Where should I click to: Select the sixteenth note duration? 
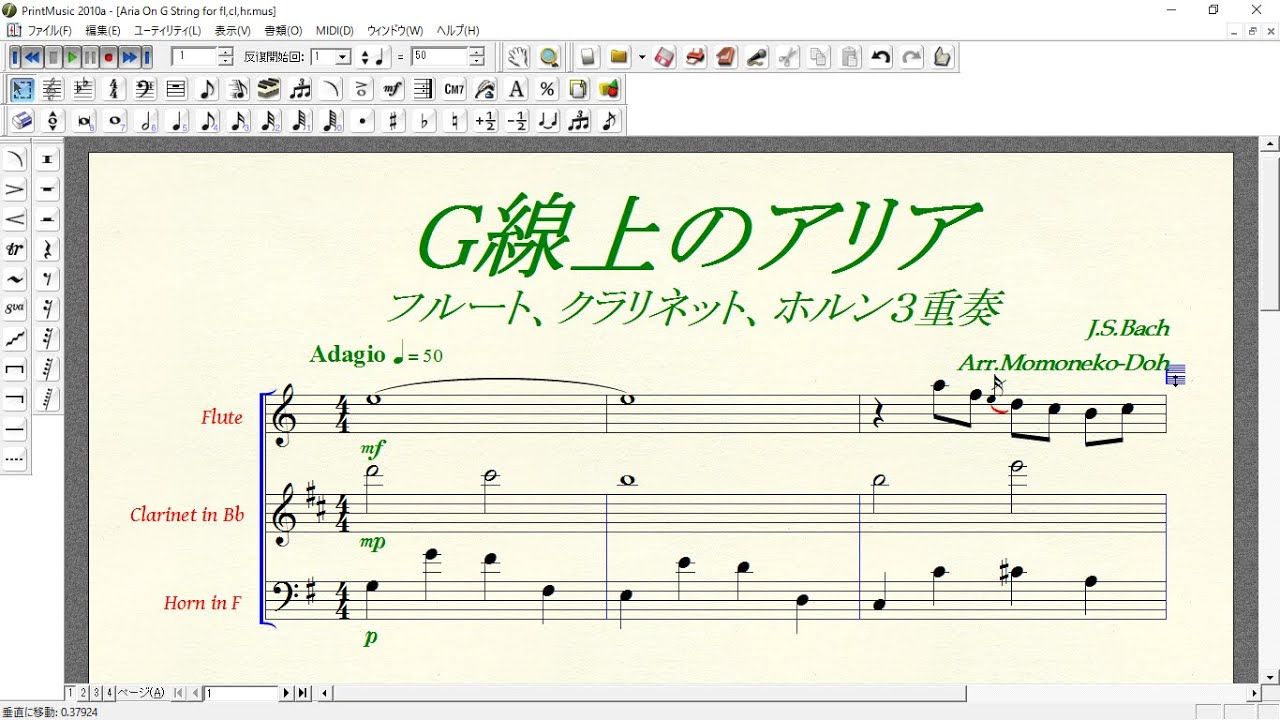tap(239, 122)
